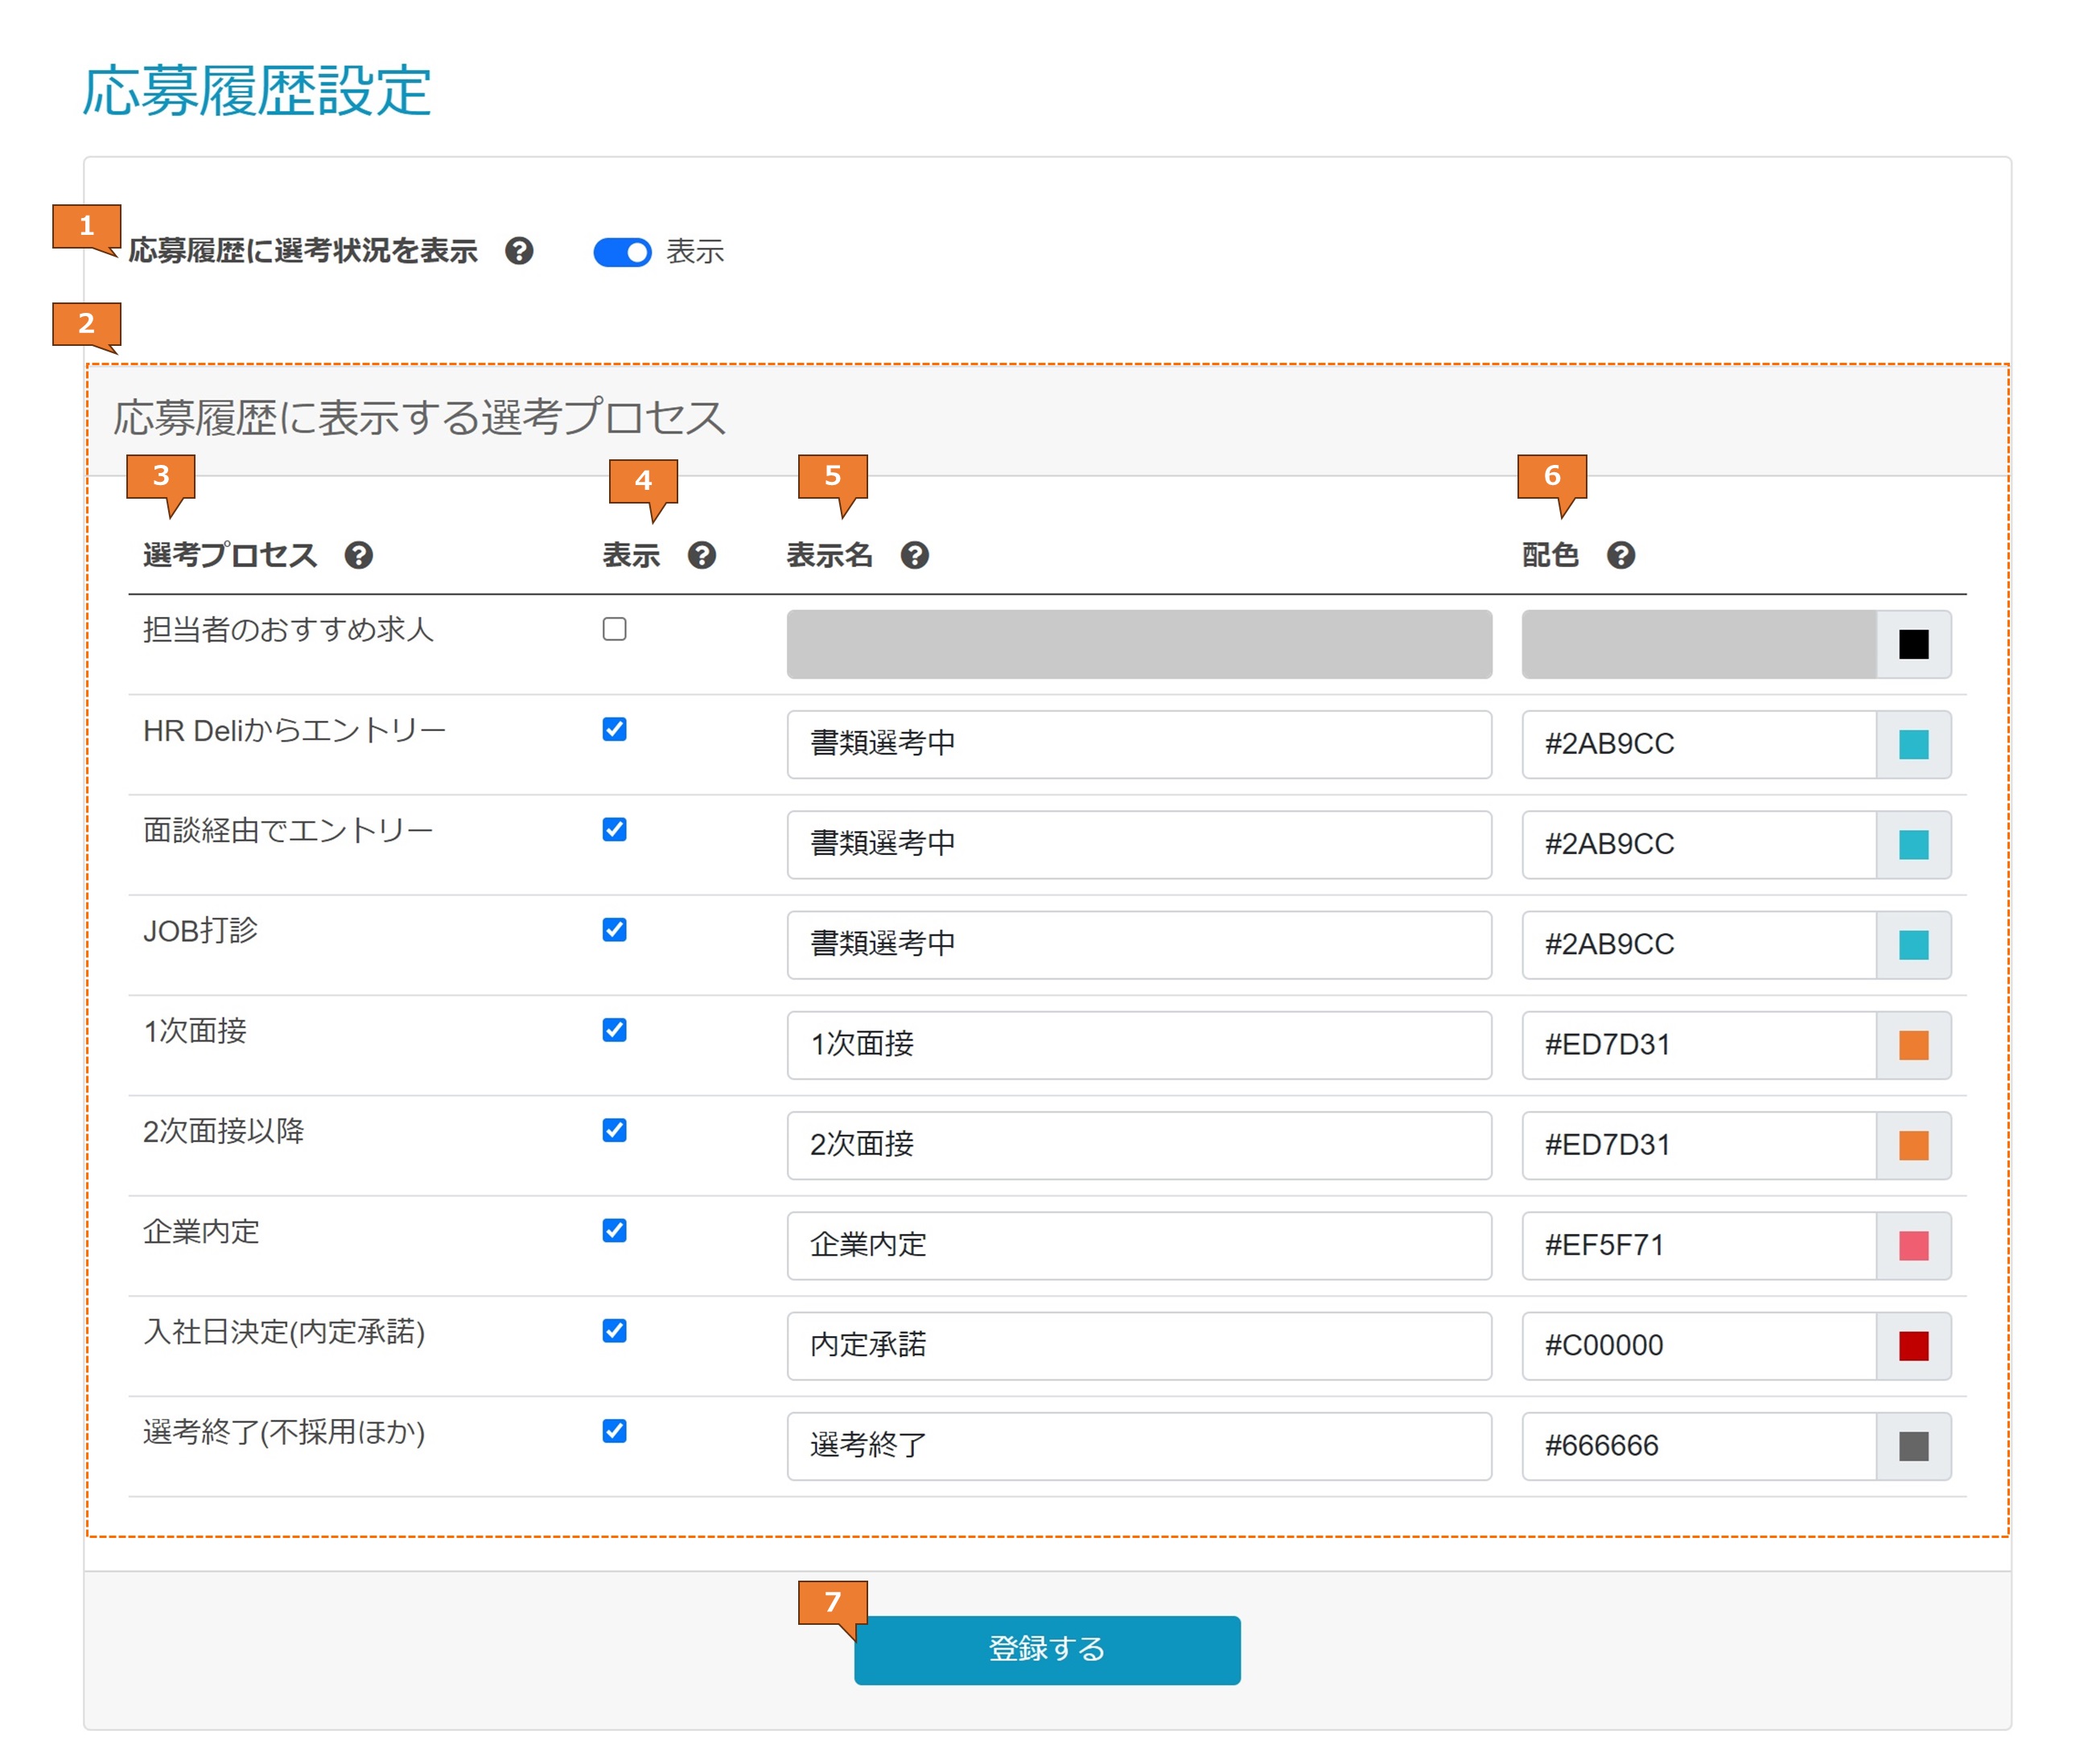Click the 1次面接 display name field

coord(1139,1045)
